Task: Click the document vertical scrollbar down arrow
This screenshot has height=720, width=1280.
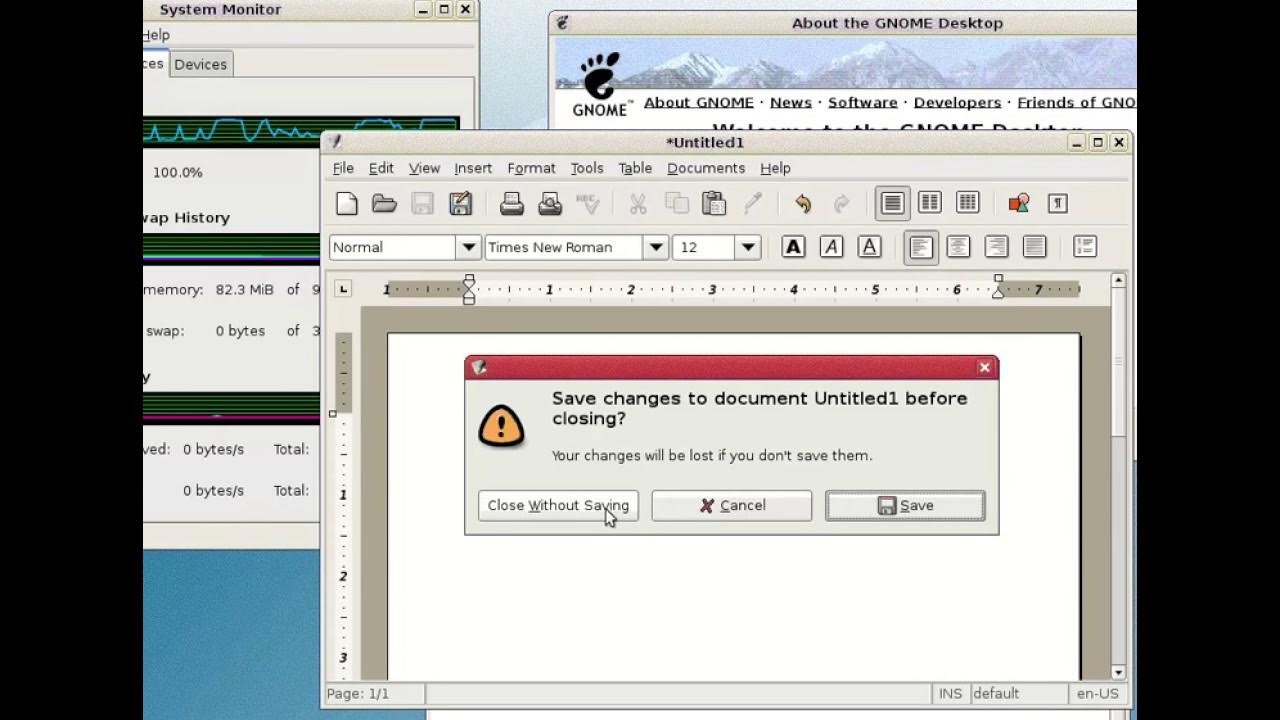Action: tap(1119, 672)
